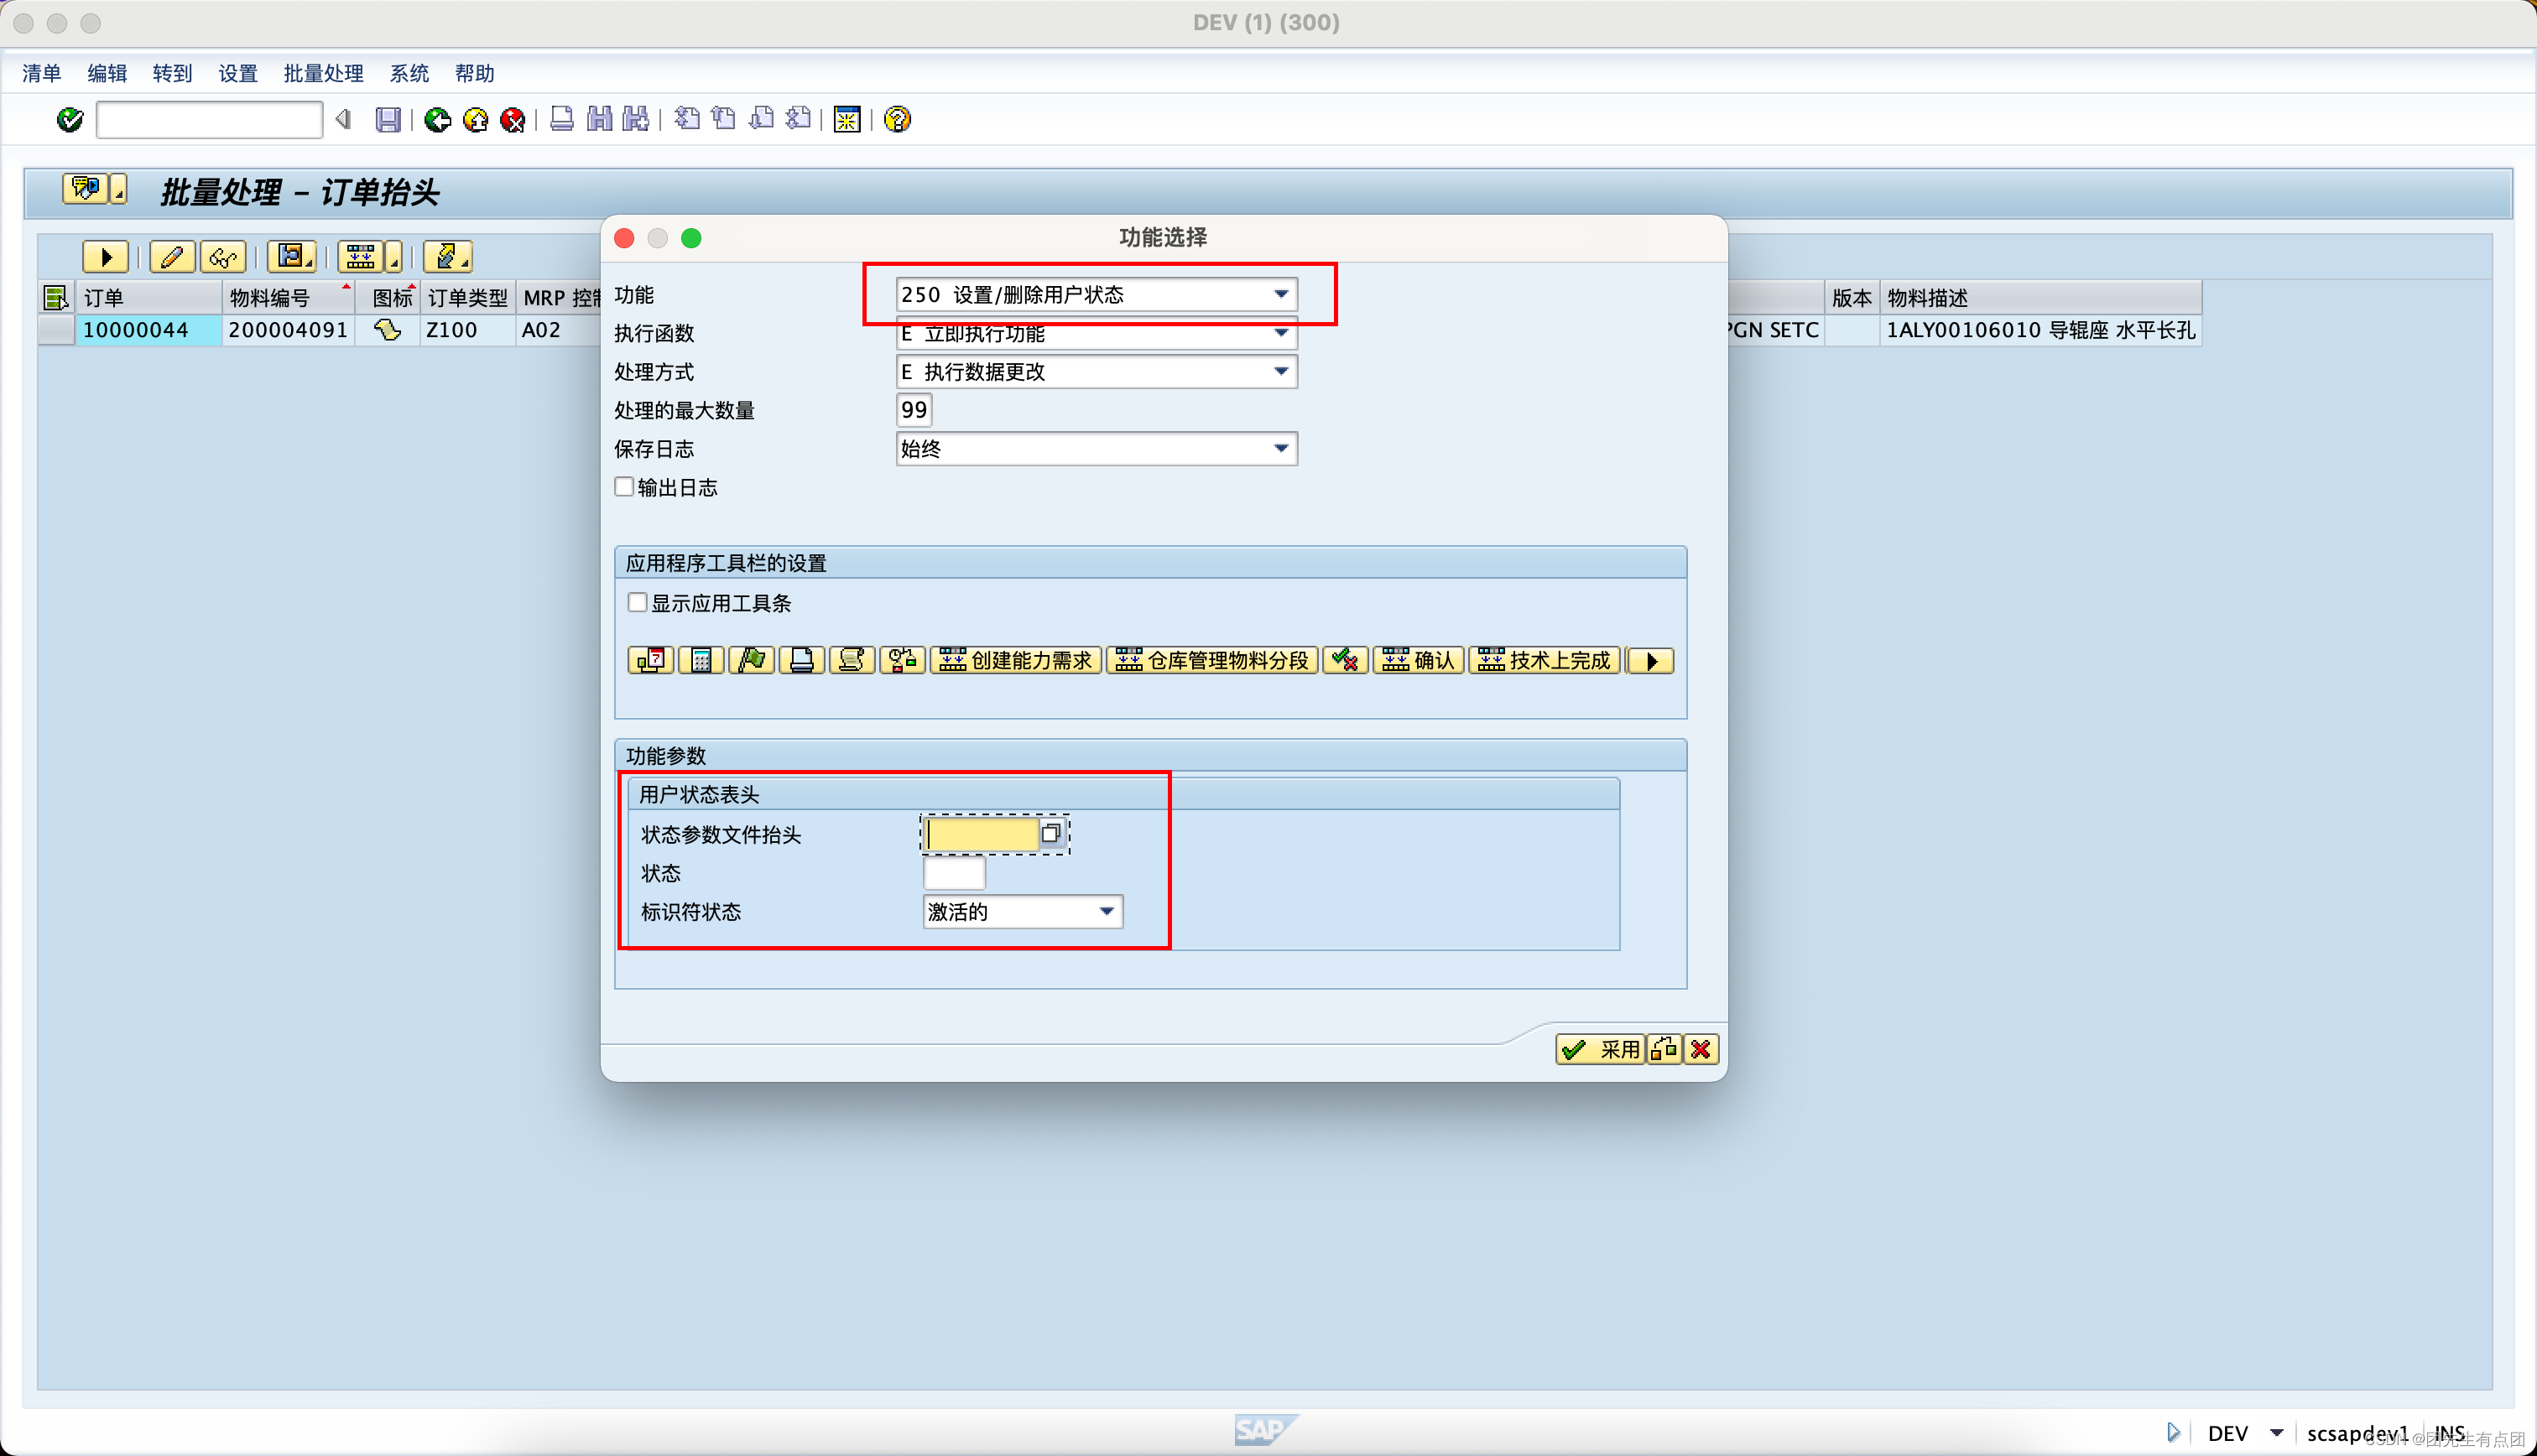Screen dimensions: 2537x1456
Task: Enable the 输出日志 checkbox
Action: point(623,487)
